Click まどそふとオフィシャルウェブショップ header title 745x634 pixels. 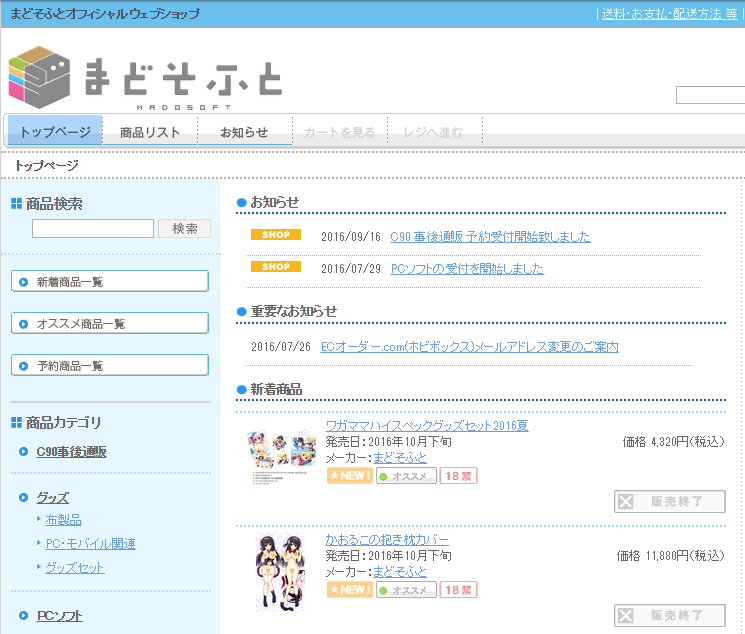pyautogui.click(x=105, y=14)
